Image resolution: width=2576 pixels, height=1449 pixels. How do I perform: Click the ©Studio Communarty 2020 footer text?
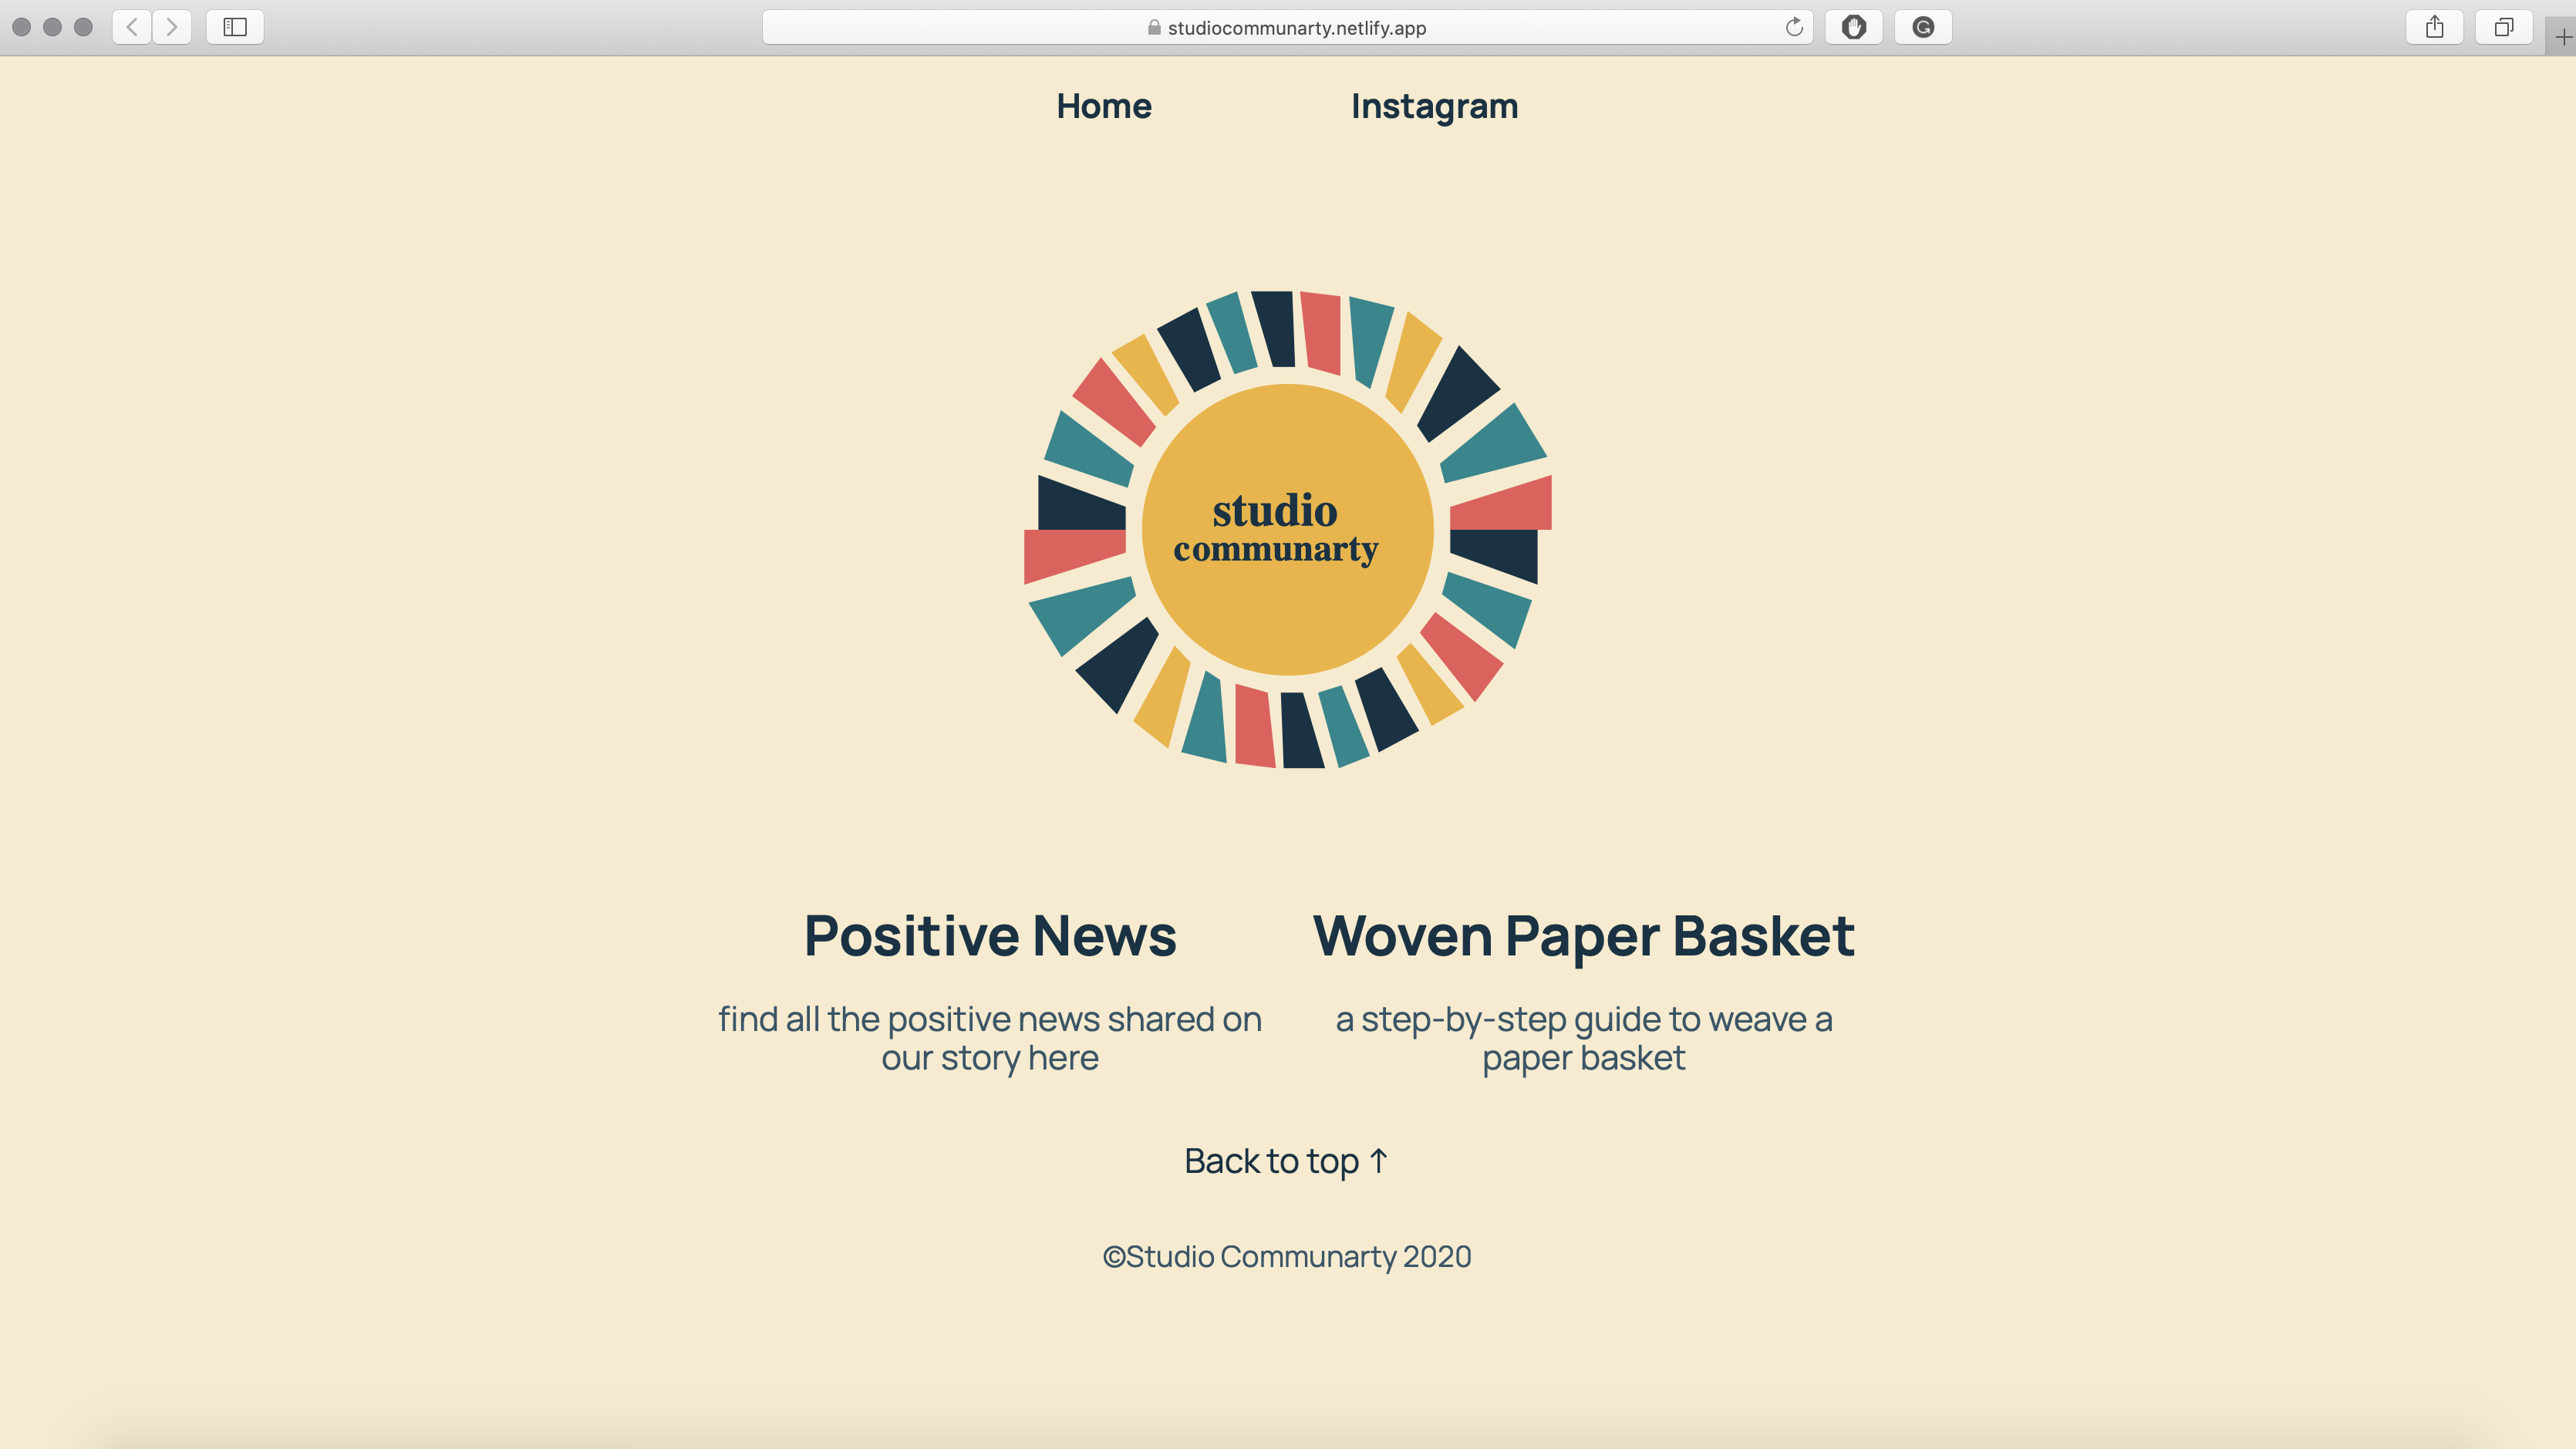(x=1287, y=1256)
